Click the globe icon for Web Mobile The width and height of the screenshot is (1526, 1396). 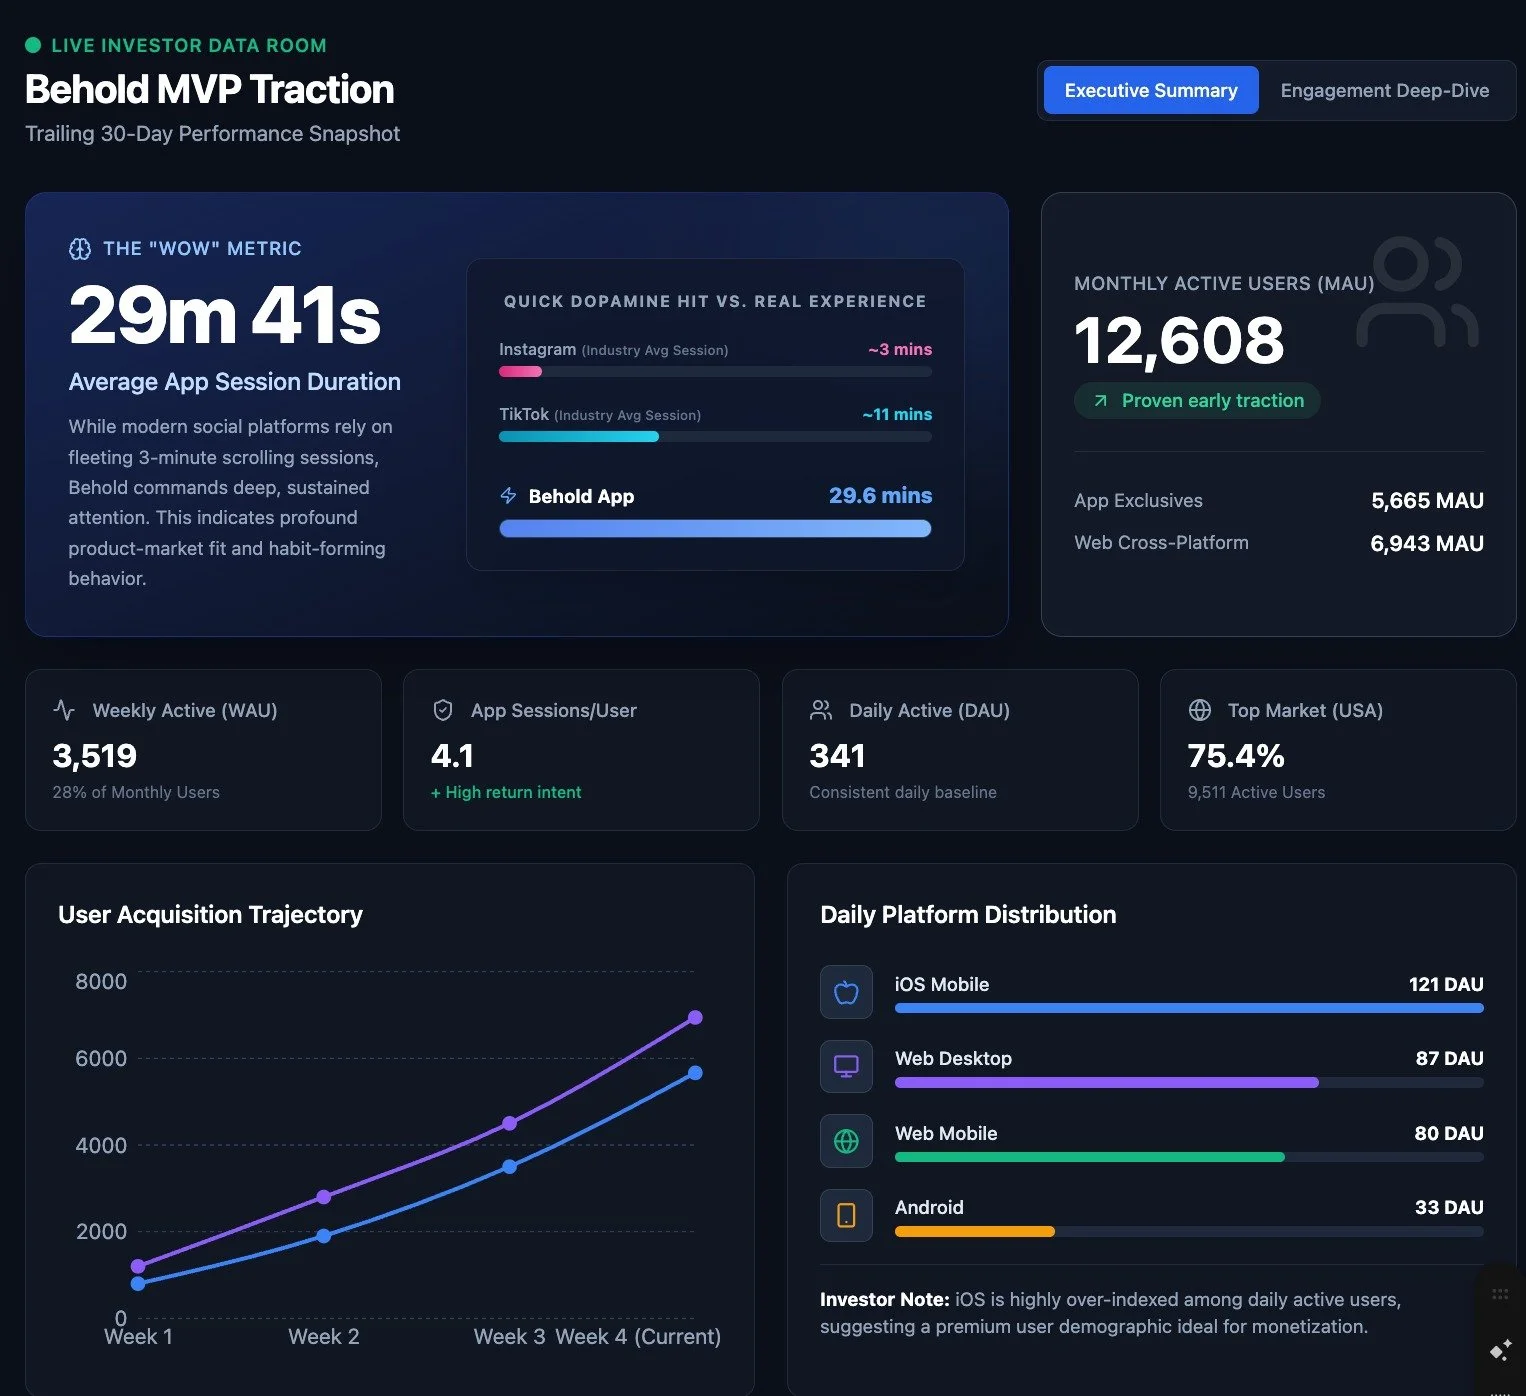846,1141
